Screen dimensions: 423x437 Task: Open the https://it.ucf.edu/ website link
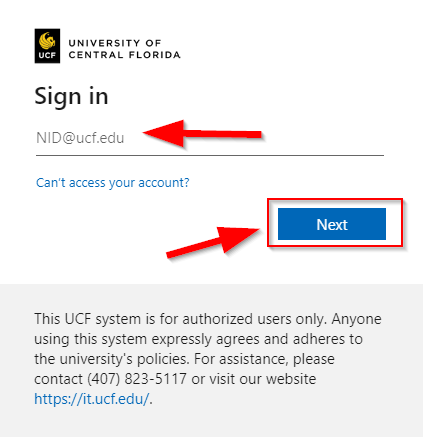[92, 399]
